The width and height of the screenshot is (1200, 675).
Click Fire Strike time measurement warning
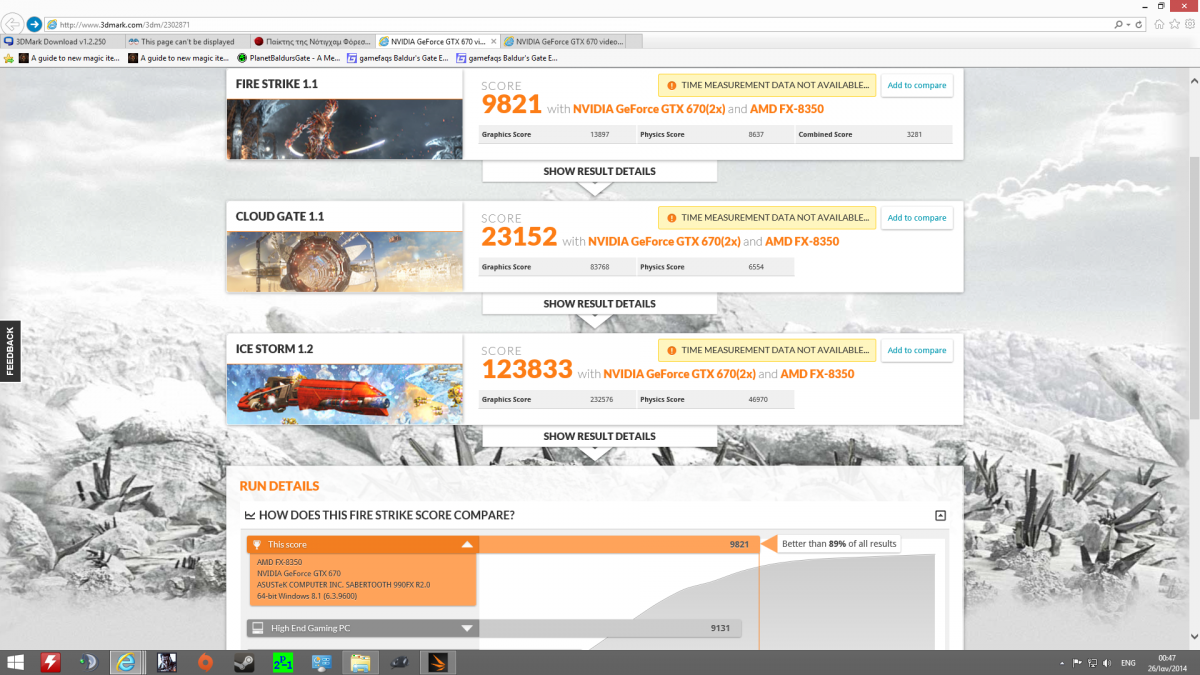pos(767,85)
